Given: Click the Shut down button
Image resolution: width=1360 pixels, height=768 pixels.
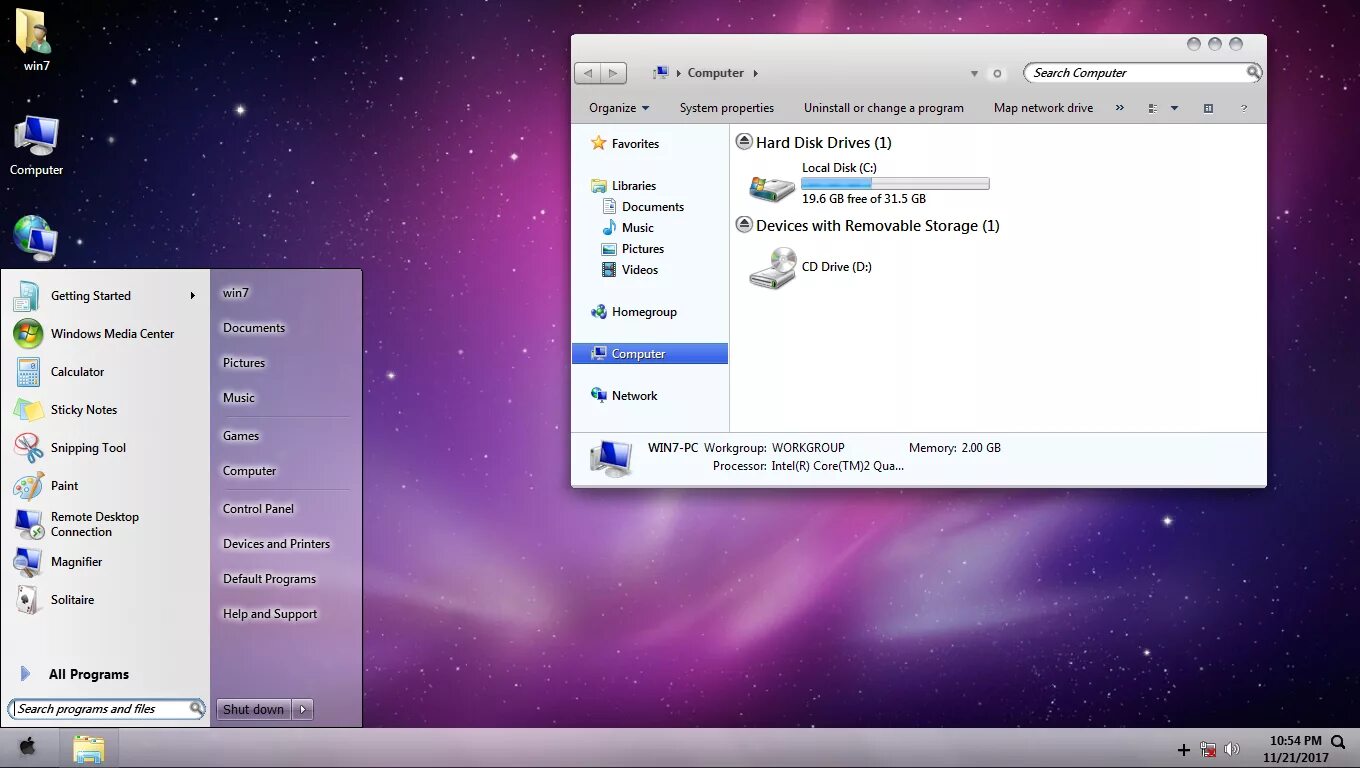Looking at the screenshot, I should [x=254, y=709].
